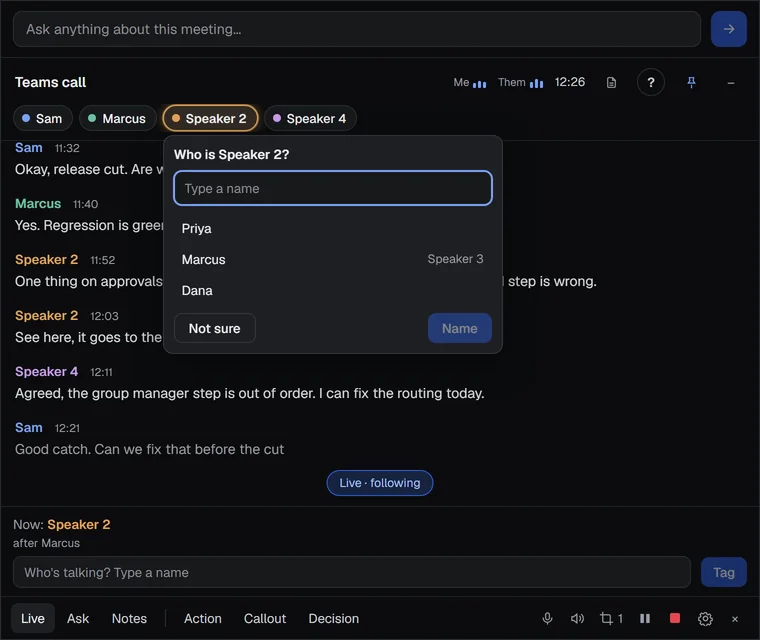Screen dimensions: 760x640
Task: Pause the recording
Action: (645, 618)
